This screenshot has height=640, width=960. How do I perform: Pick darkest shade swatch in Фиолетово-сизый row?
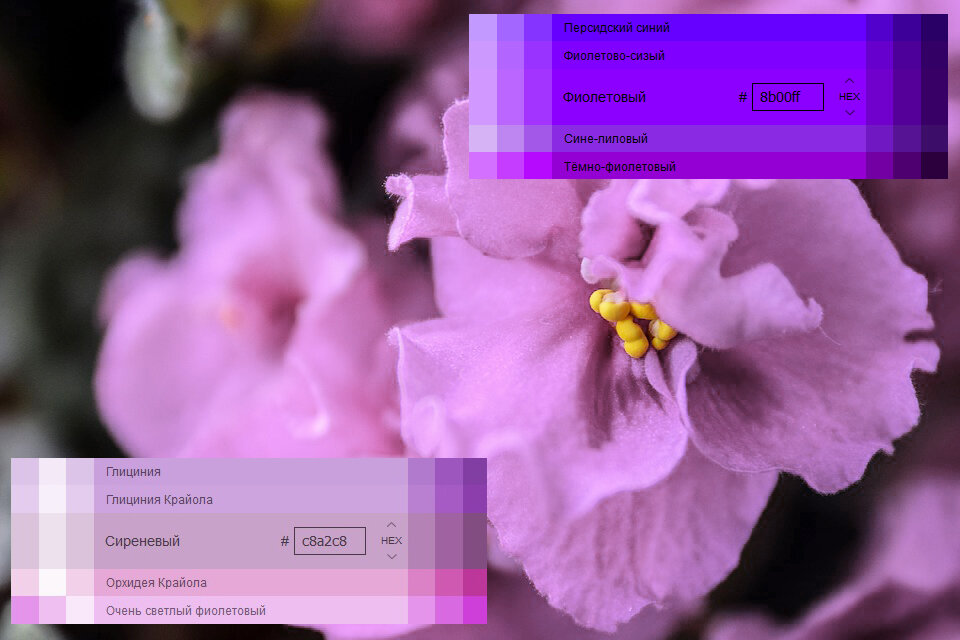(x=934, y=56)
